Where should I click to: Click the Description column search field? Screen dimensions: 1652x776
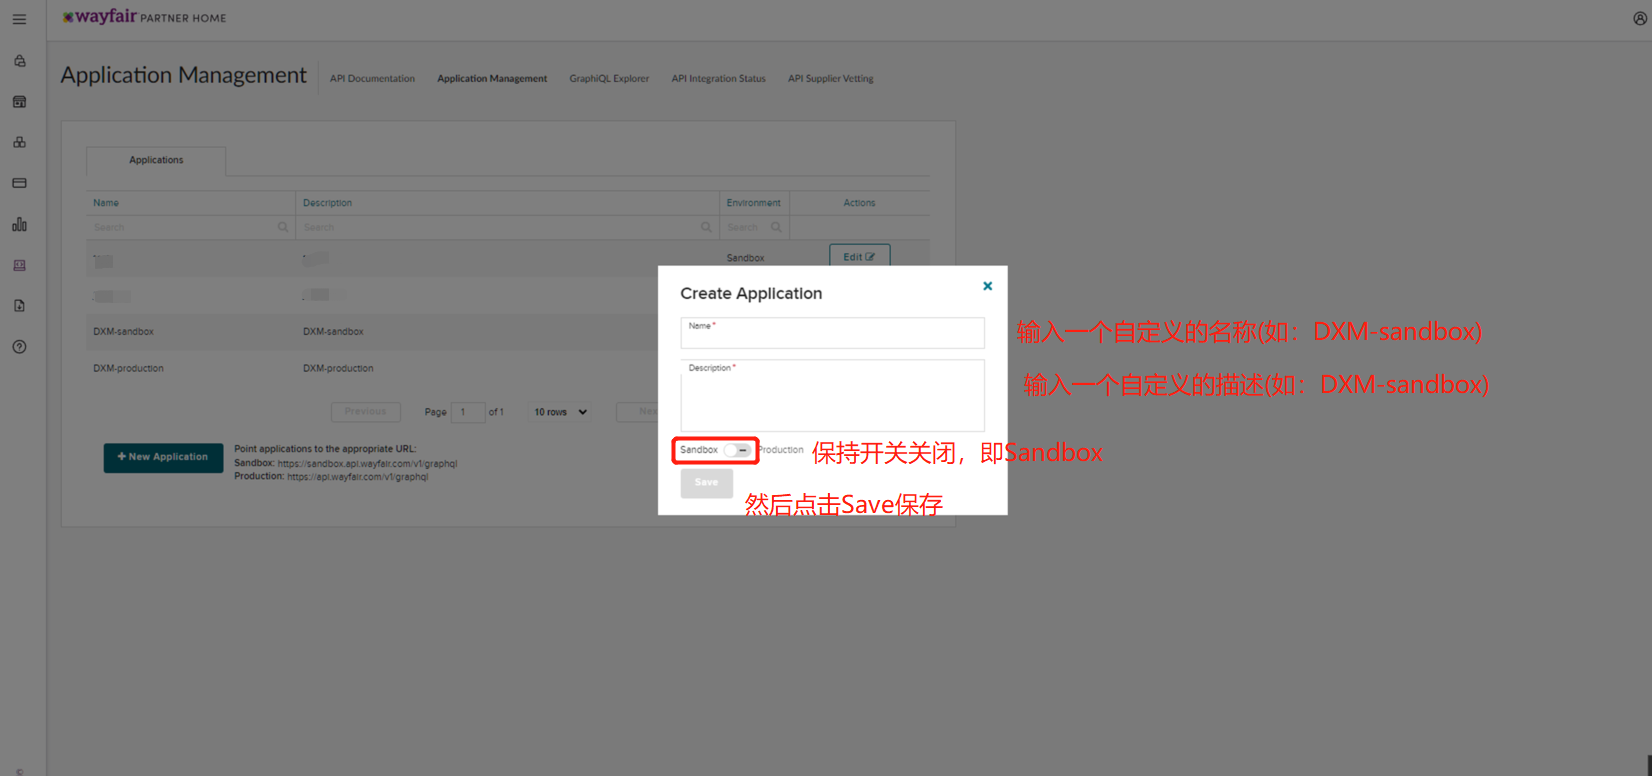point(507,227)
